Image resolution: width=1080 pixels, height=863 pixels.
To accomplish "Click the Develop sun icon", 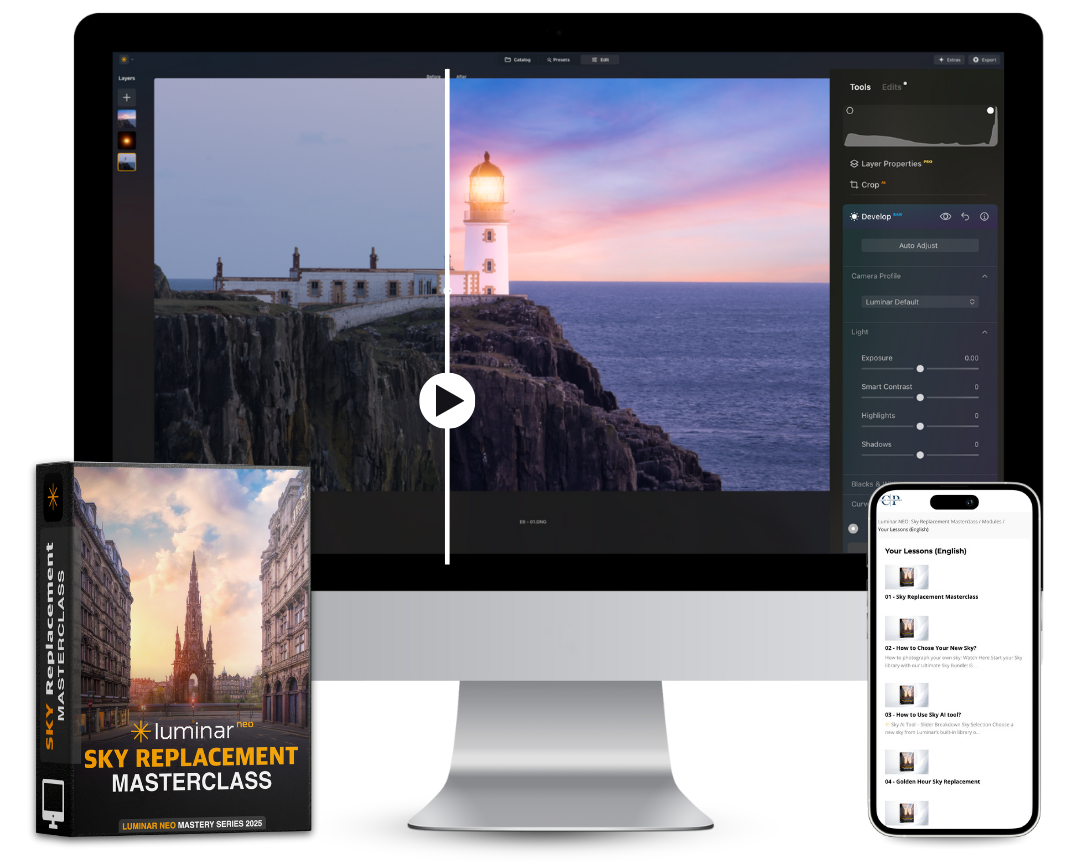I will pyautogui.click(x=854, y=216).
